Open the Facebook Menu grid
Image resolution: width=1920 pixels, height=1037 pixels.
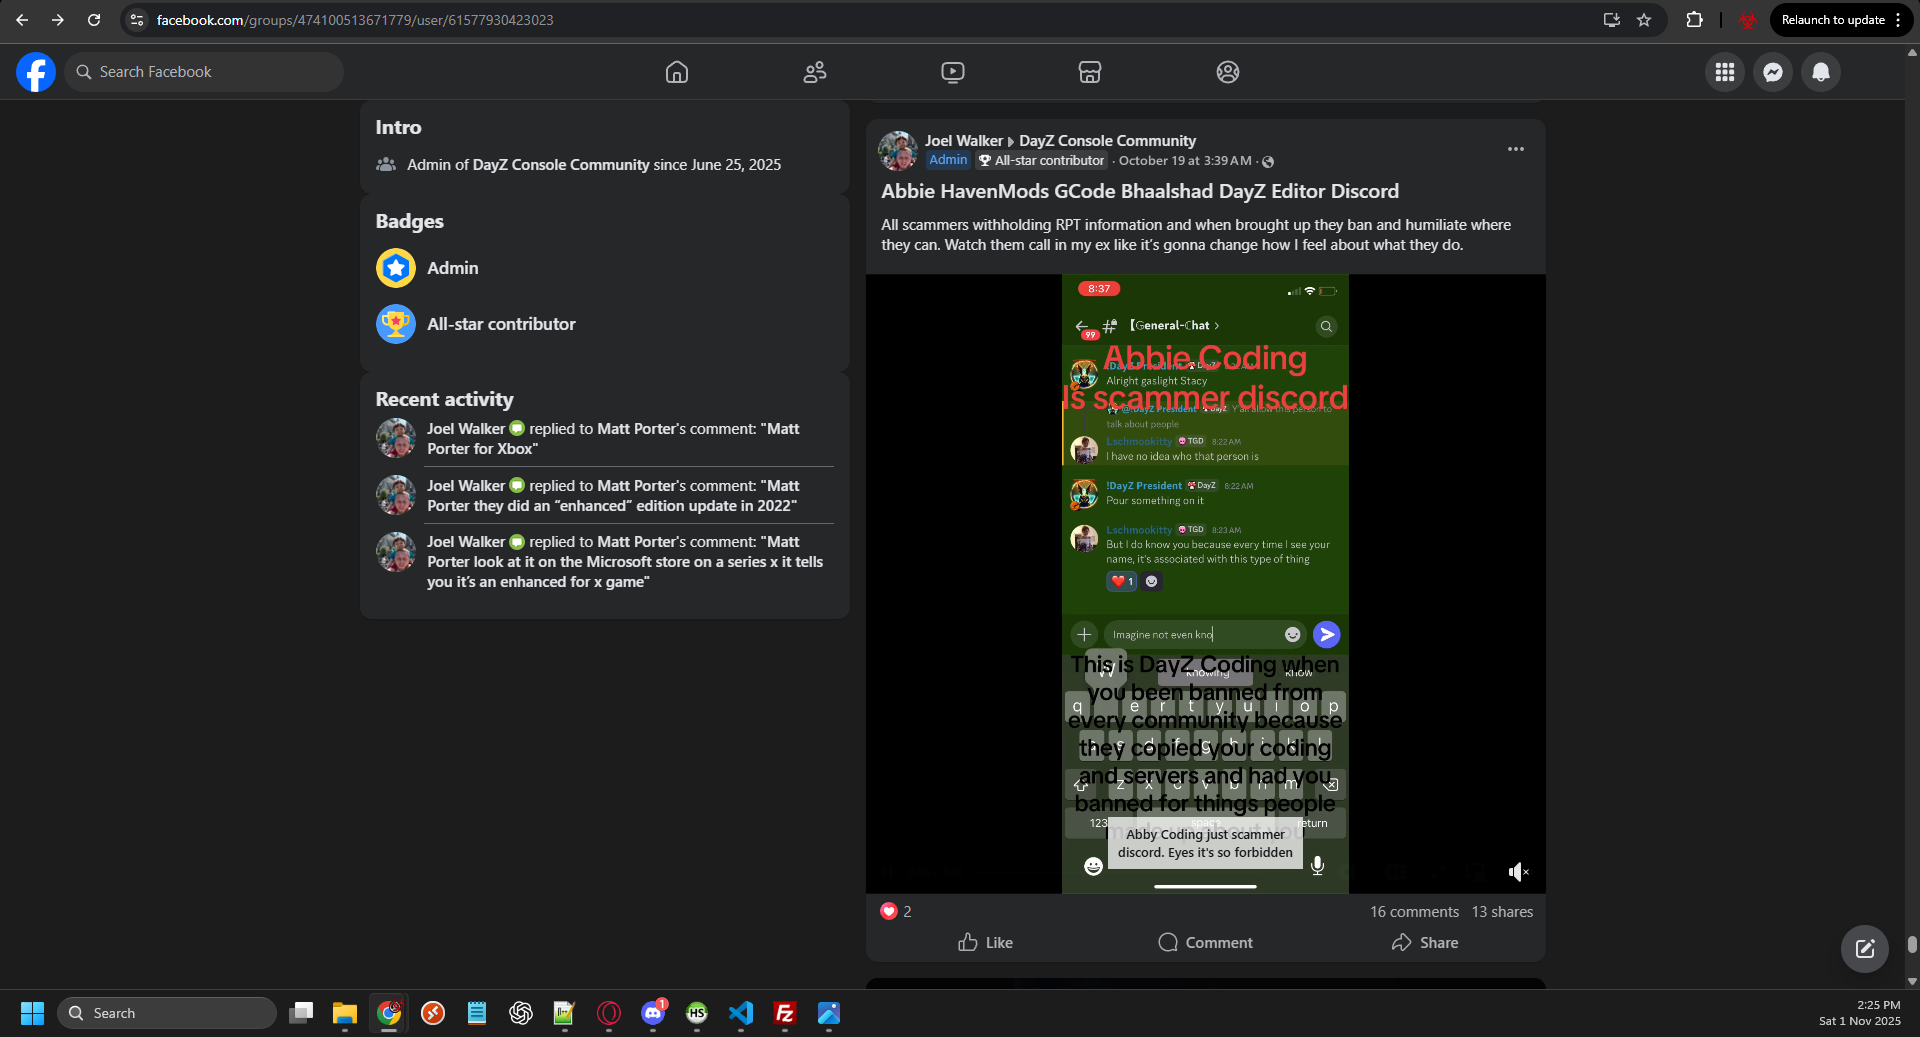click(1725, 72)
